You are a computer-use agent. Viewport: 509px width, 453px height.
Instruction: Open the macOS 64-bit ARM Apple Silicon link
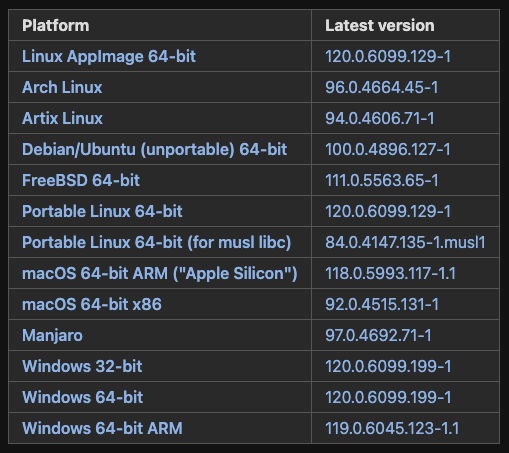coord(159,273)
